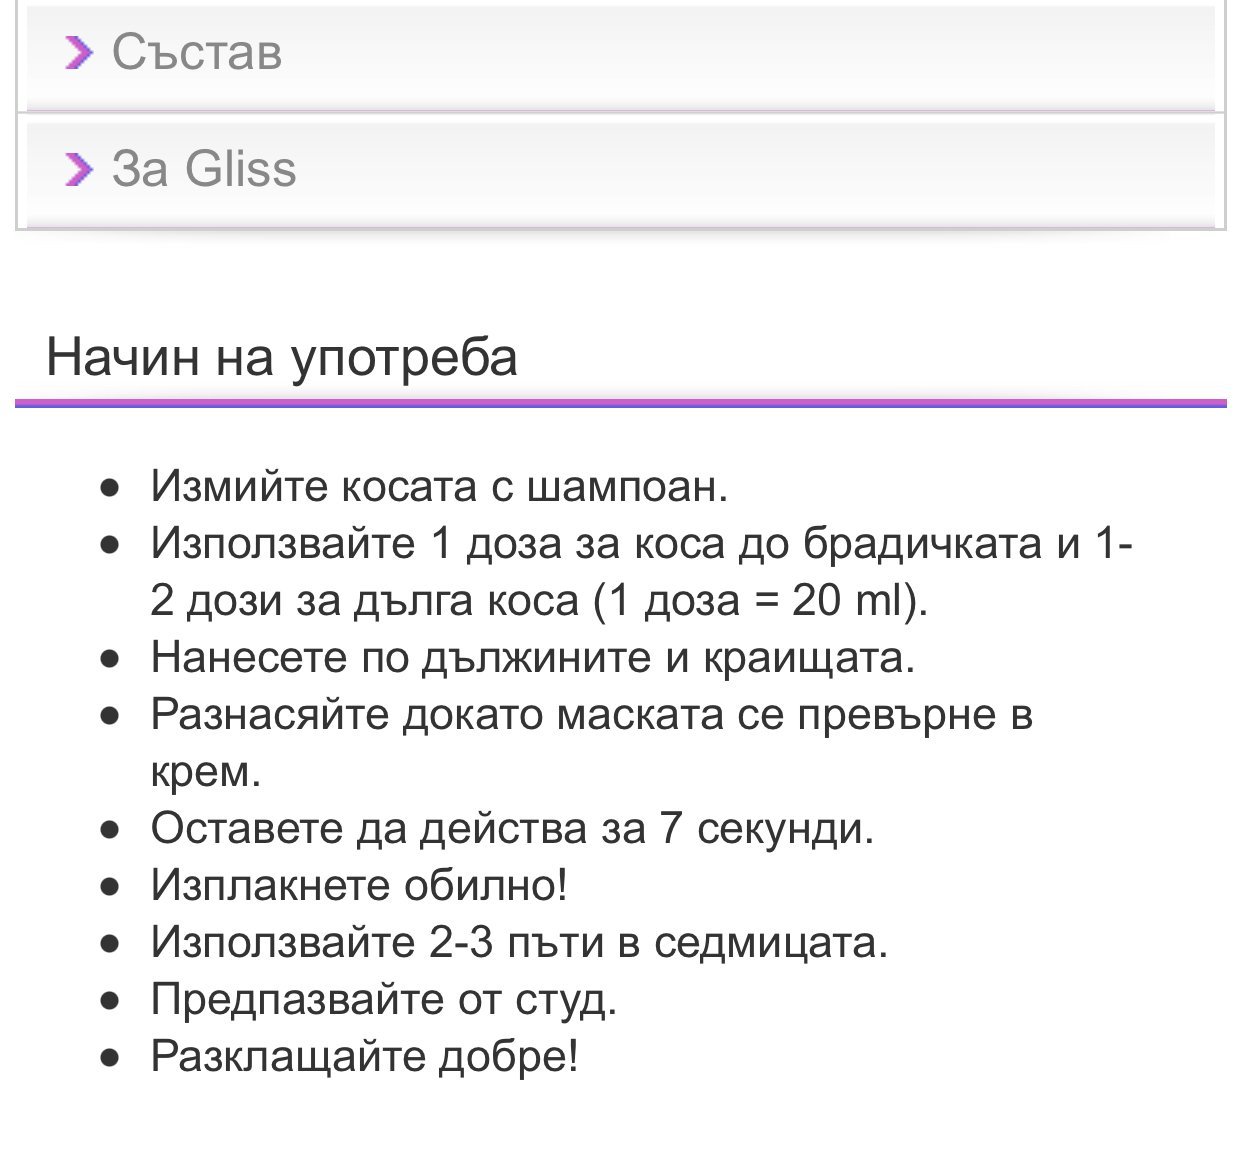Click the line 'Използвайте 1 доза за коса'
Screen dimensions: 1242x1176
pyautogui.click(x=640, y=543)
